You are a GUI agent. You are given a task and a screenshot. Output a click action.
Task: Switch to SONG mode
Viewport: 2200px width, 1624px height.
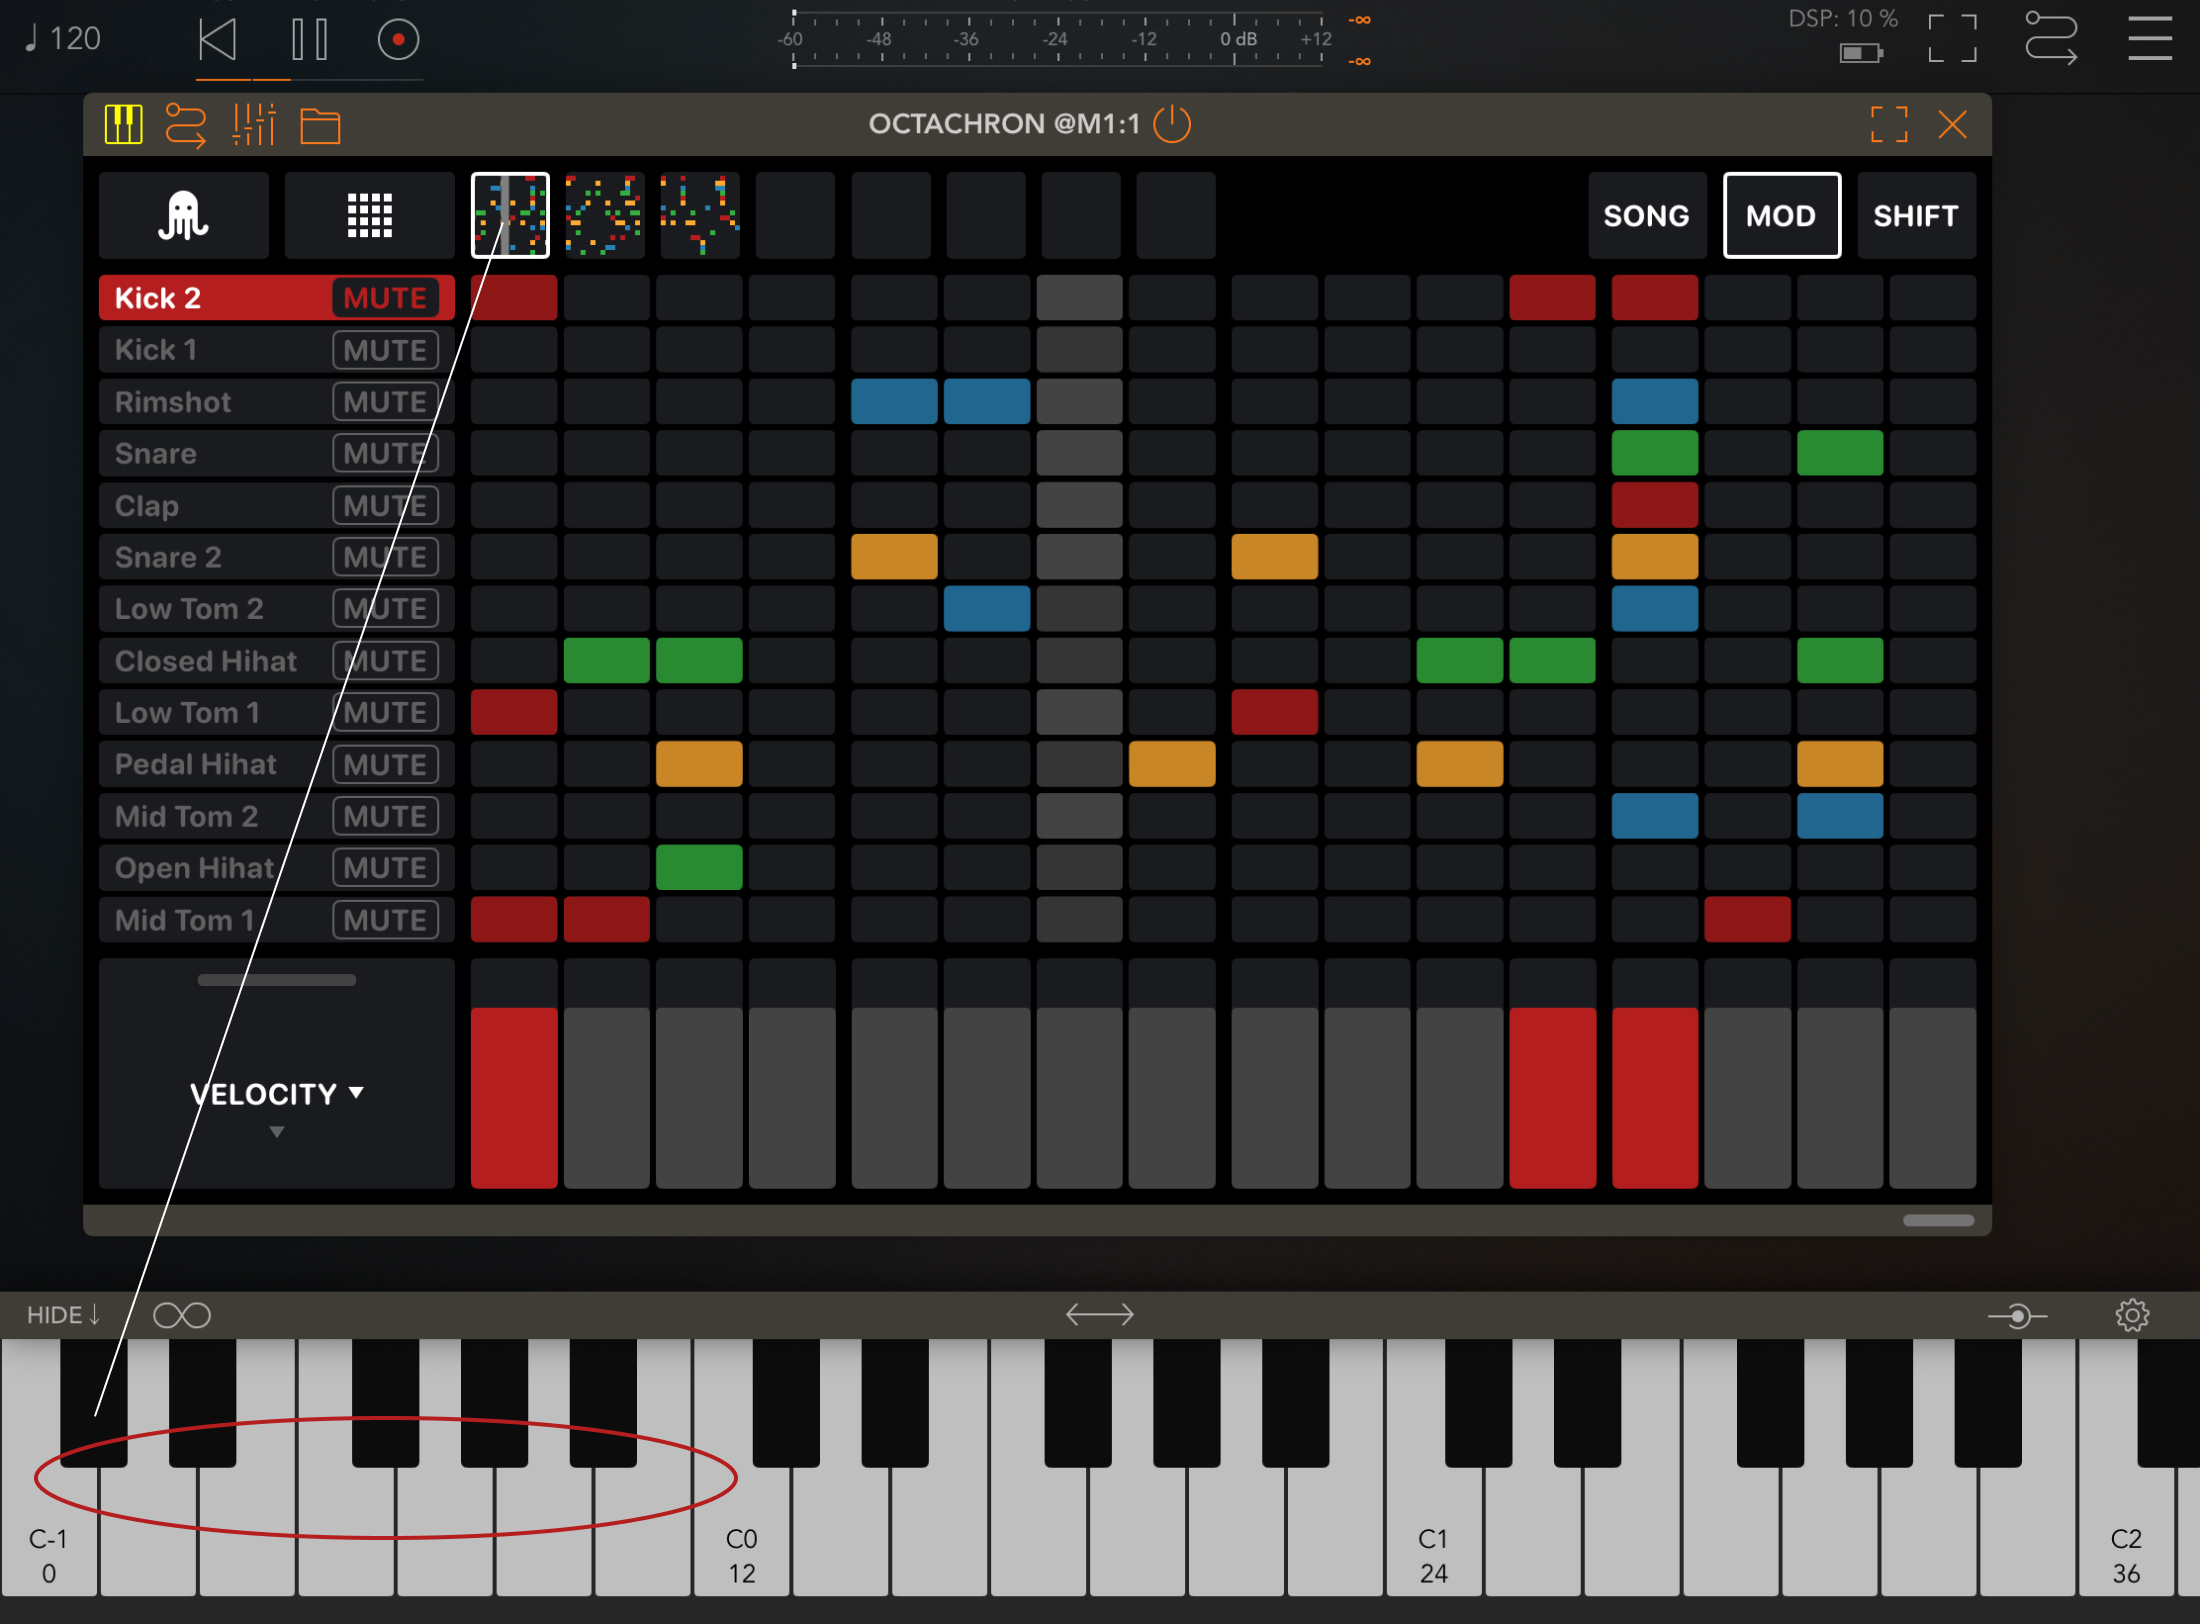1646,215
